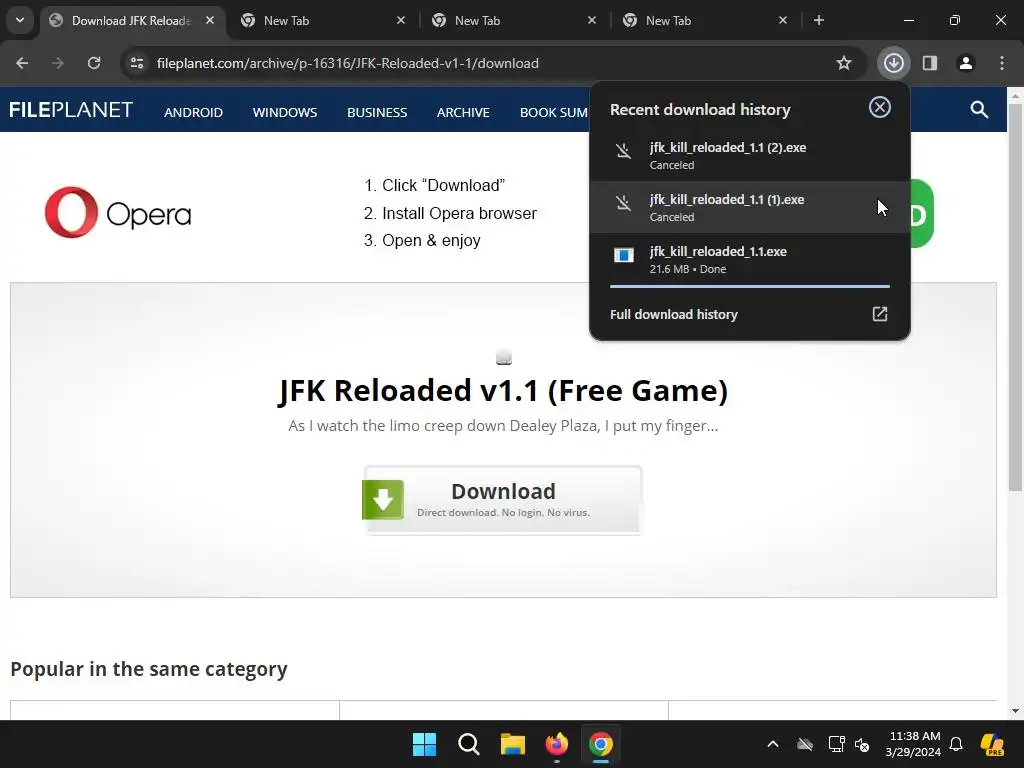Click the JFK Reloaded v1.1 heading
The height and width of the screenshot is (768, 1024).
[x=503, y=390]
